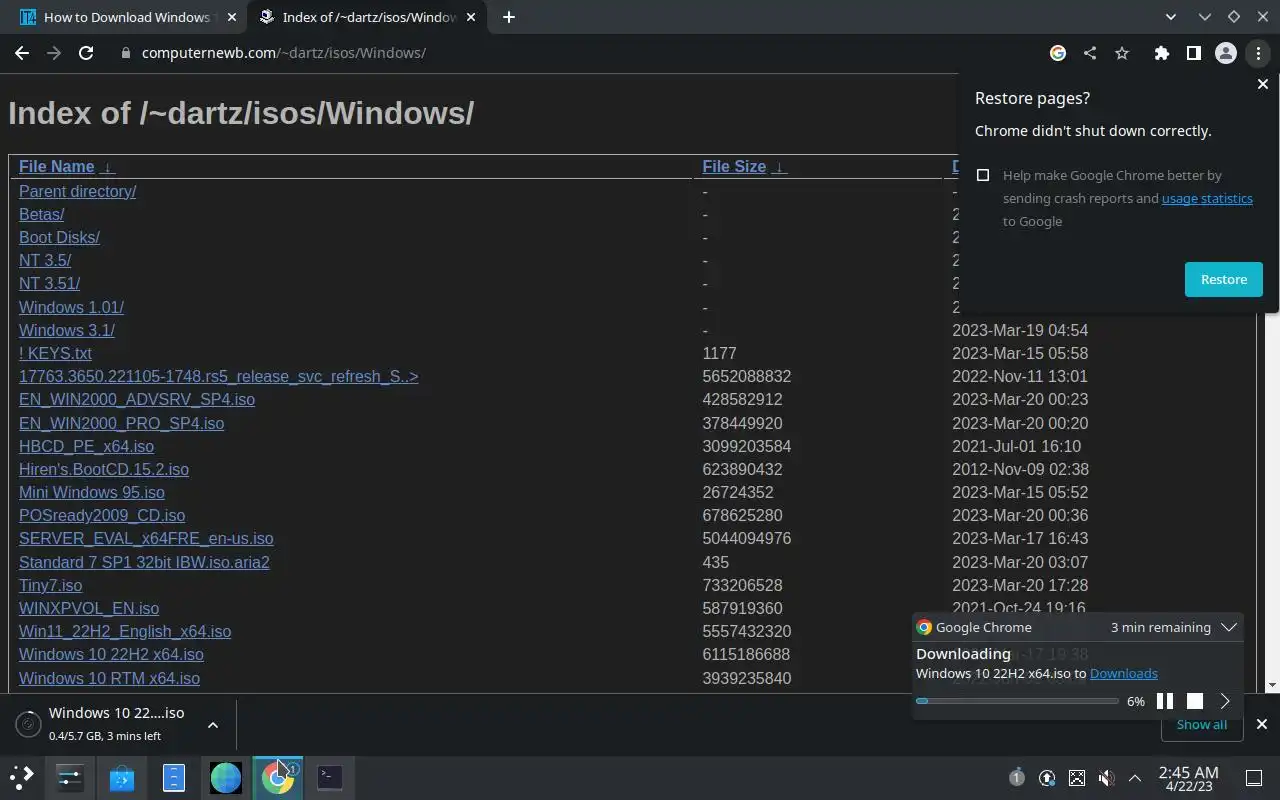The height and width of the screenshot is (800, 1280).
Task: Click the address bar URL
Action: pyautogui.click(x=284, y=53)
